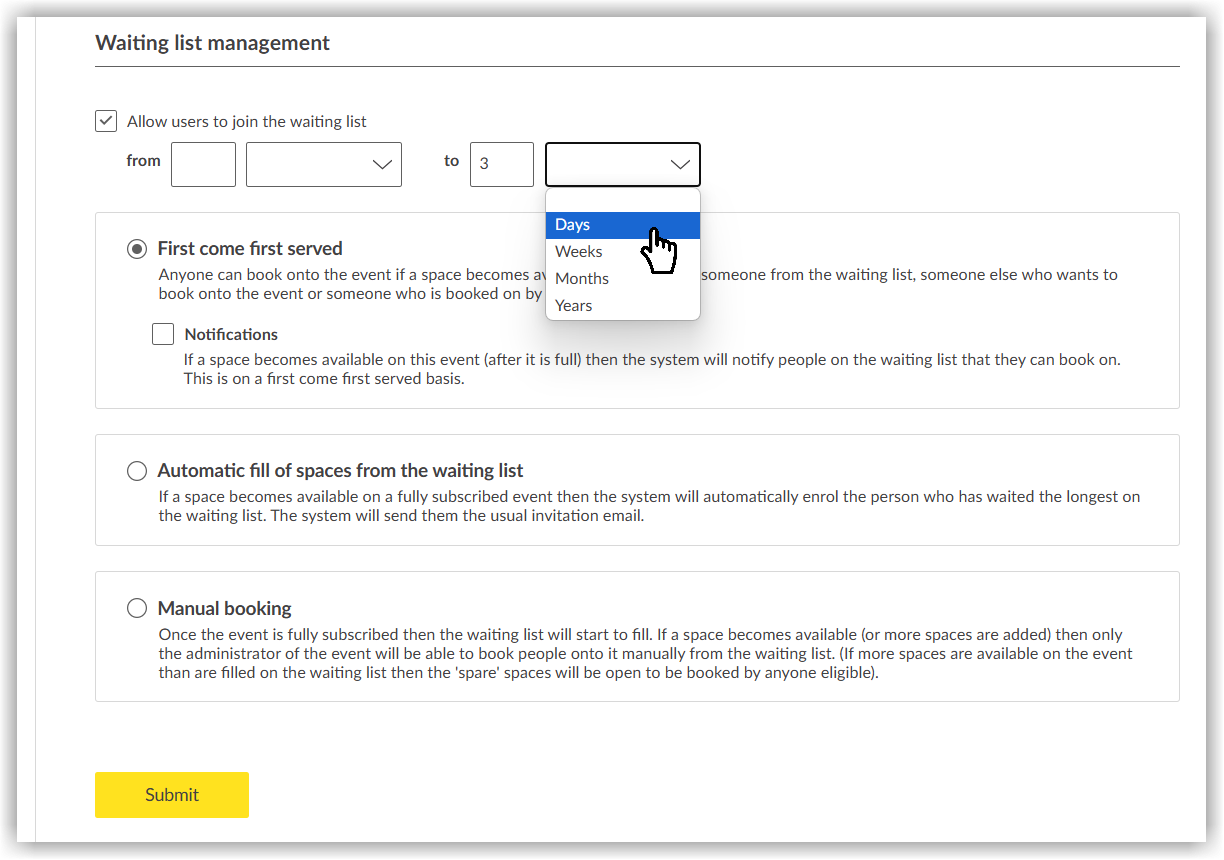Select the Automatic fill of spaces radio button
This screenshot has width=1224, height=860.
tap(137, 471)
